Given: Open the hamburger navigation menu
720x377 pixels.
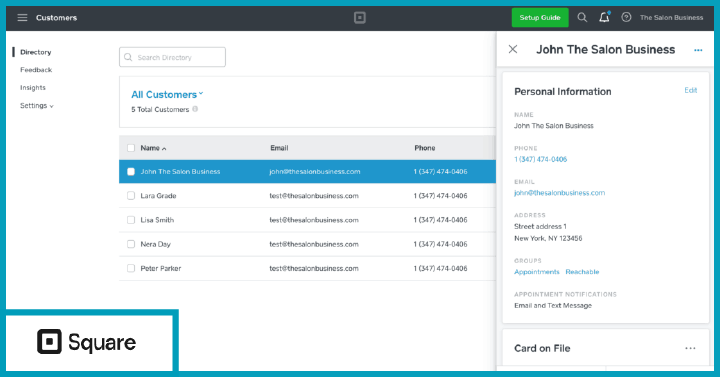Looking at the screenshot, I should (22, 17).
